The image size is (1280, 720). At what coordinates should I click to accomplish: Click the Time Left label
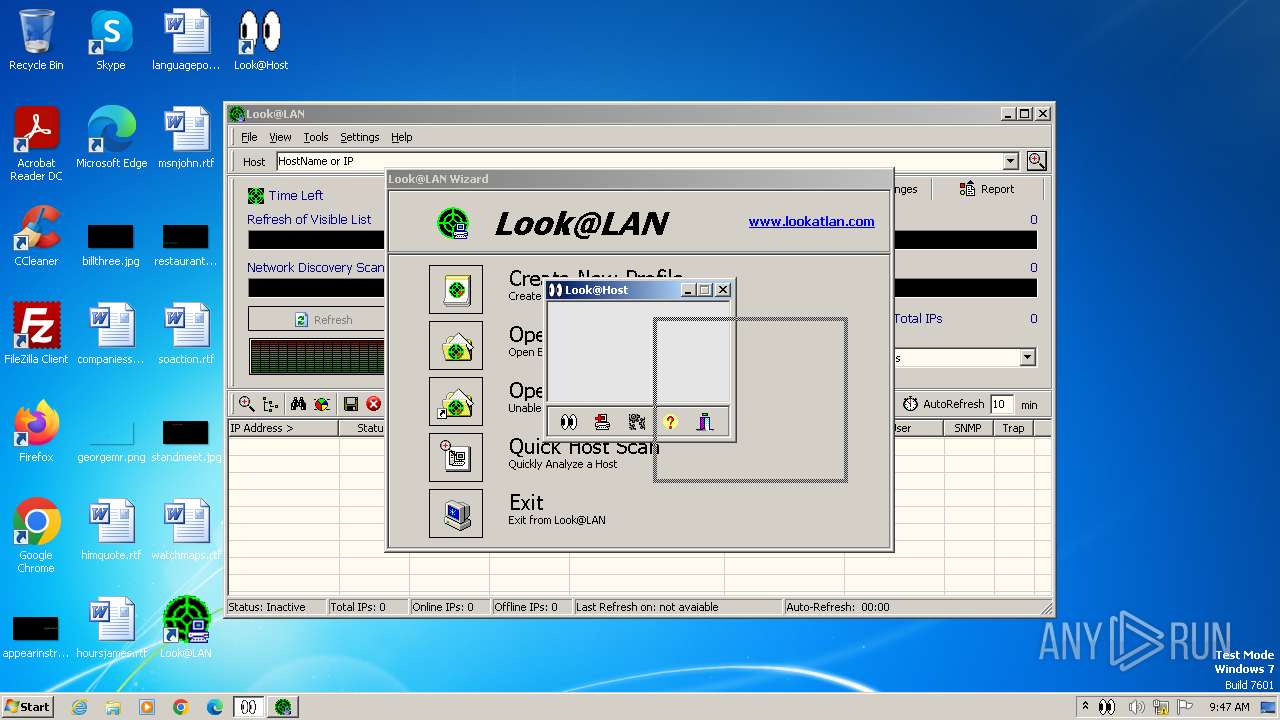click(x=295, y=196)
